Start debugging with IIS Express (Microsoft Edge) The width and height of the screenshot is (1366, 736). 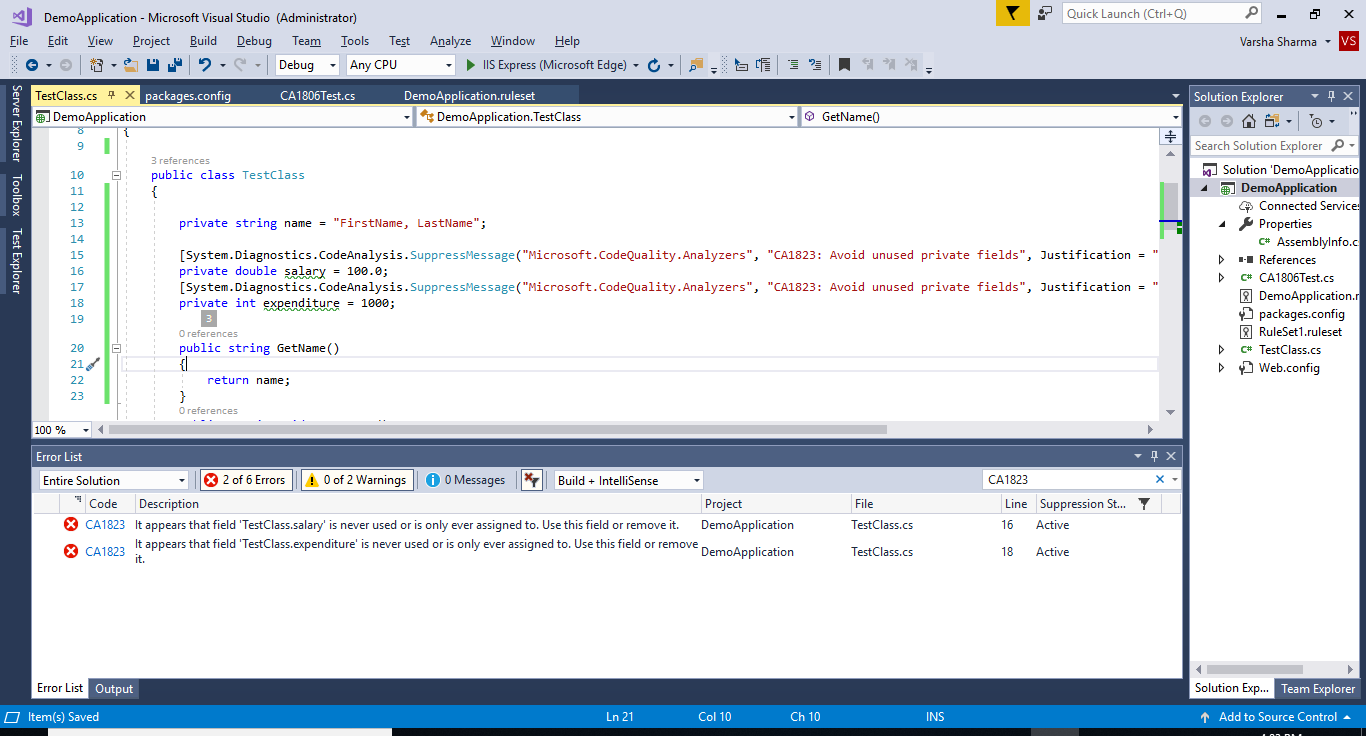tap(470, 64)
